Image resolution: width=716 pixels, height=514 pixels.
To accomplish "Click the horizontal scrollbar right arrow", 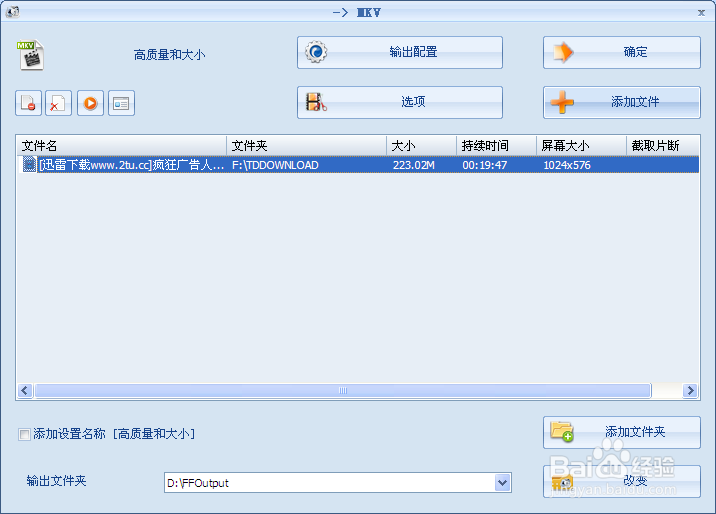I will click(x=690, y=391).
